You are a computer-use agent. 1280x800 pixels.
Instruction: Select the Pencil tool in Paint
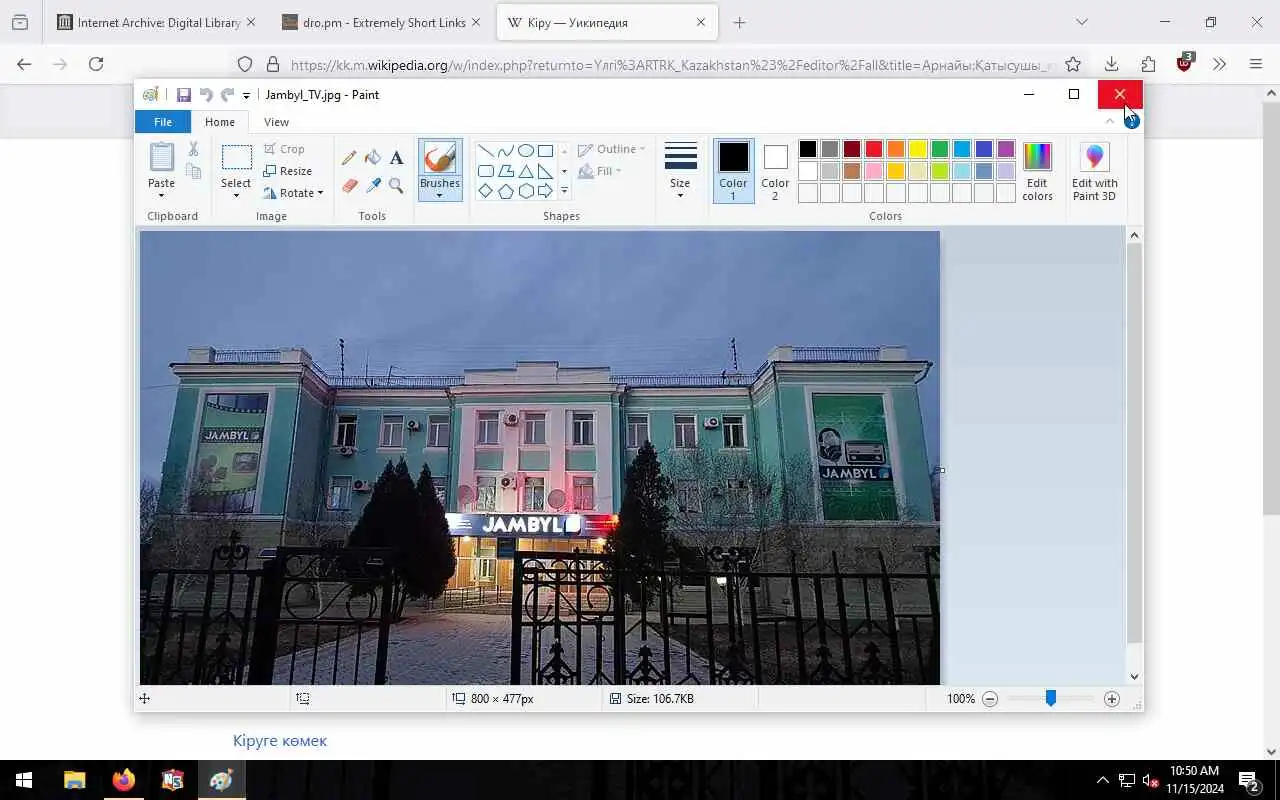pyautogui.click(x=349, y=158)
